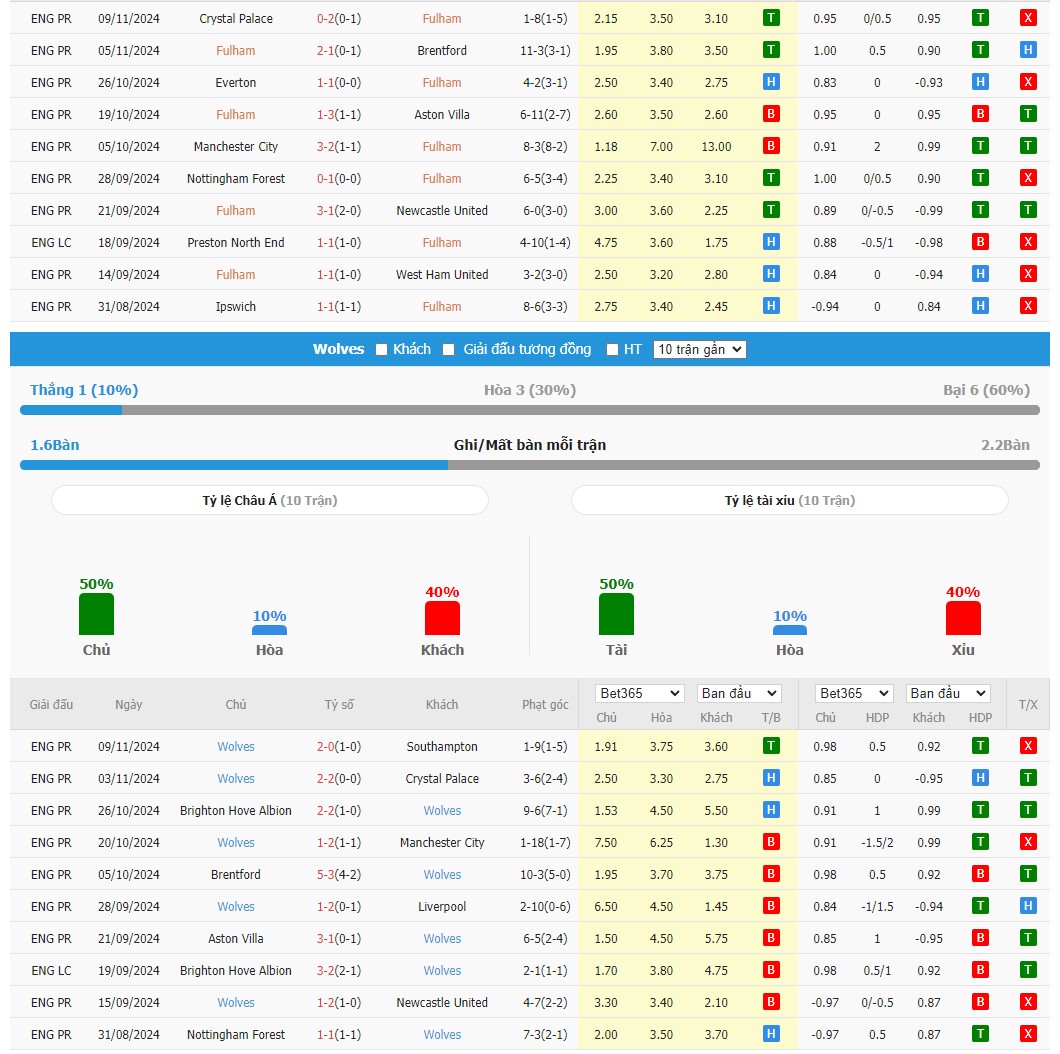This screenshot has width=1060, height=1054.
Task: Tick the Giải đấu tương đồng checkbox
Action: (x=448, y=350)
